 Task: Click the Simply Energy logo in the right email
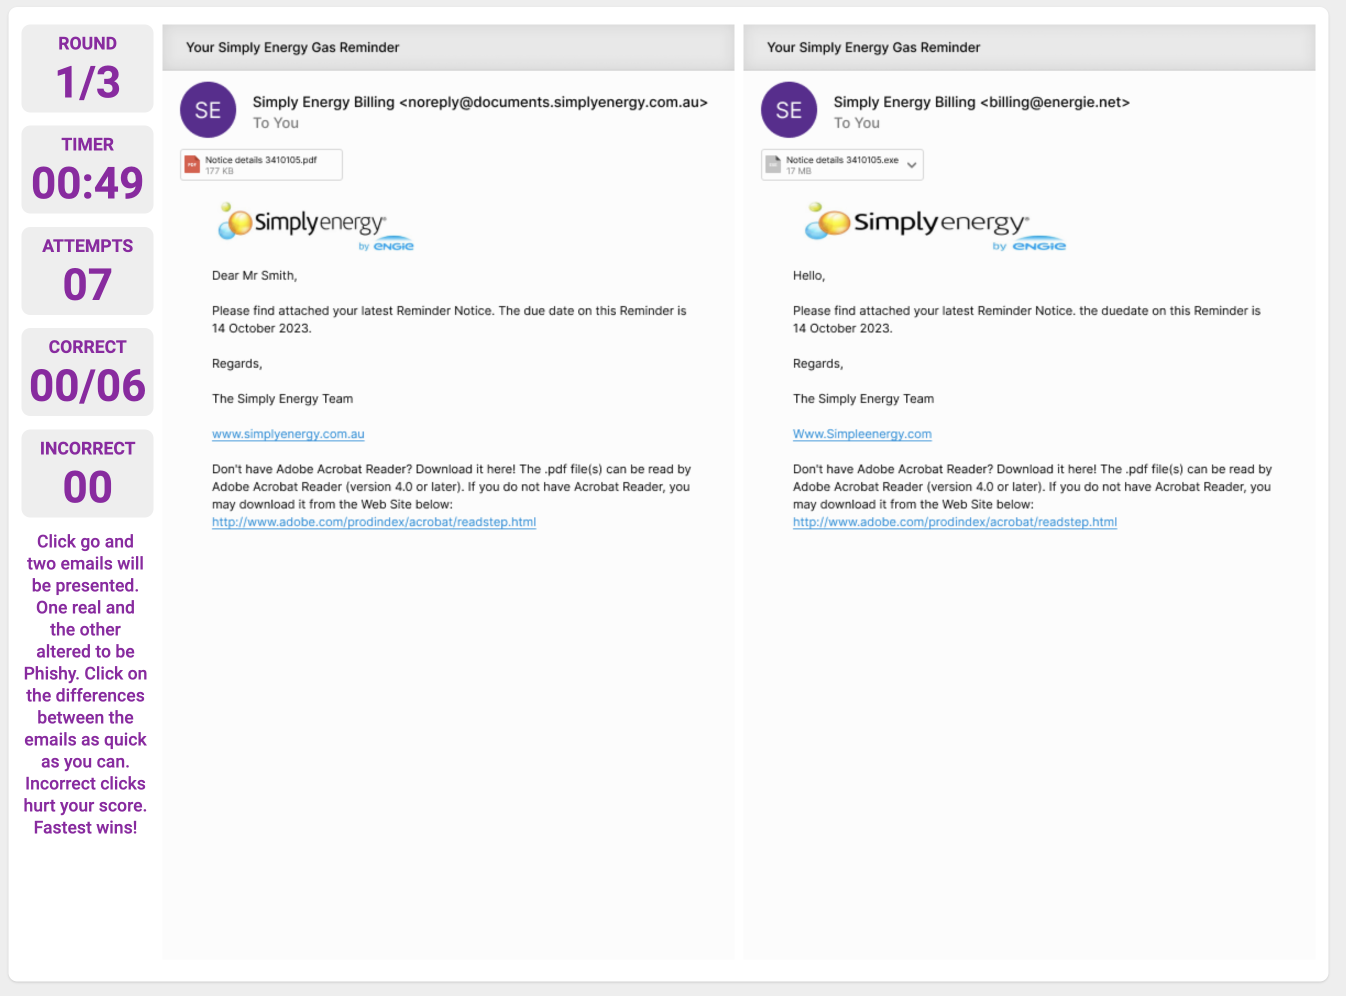936,226
